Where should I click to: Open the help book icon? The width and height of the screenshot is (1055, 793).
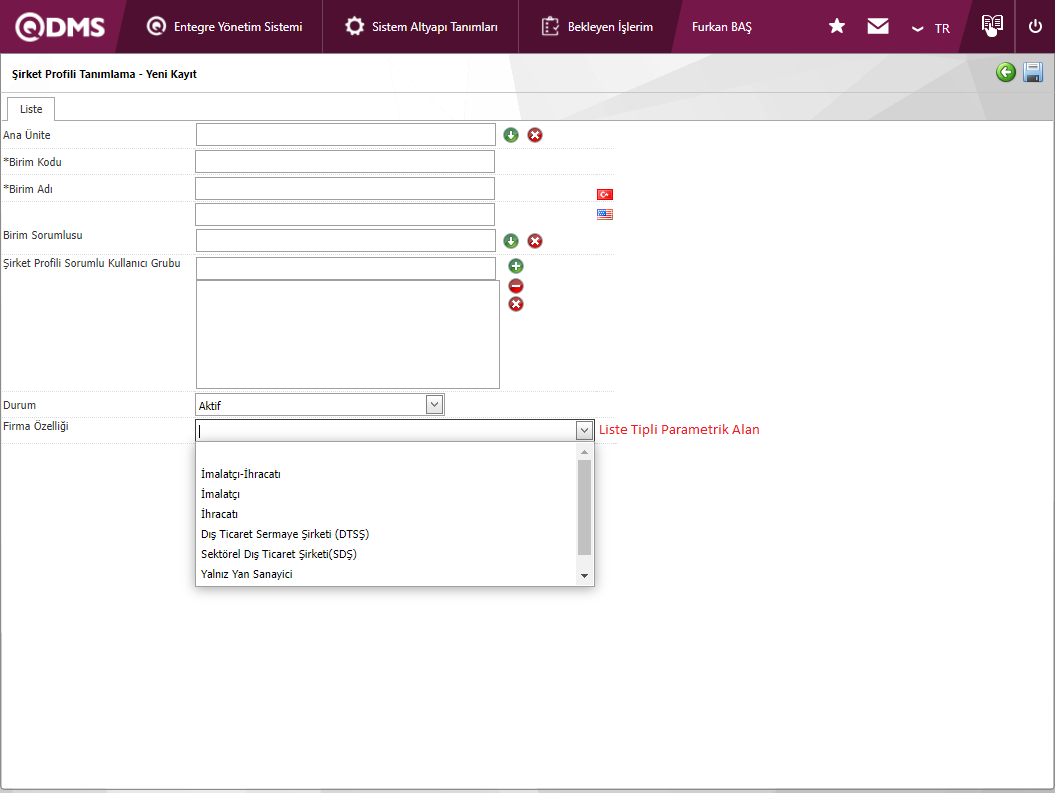(991, 26)
